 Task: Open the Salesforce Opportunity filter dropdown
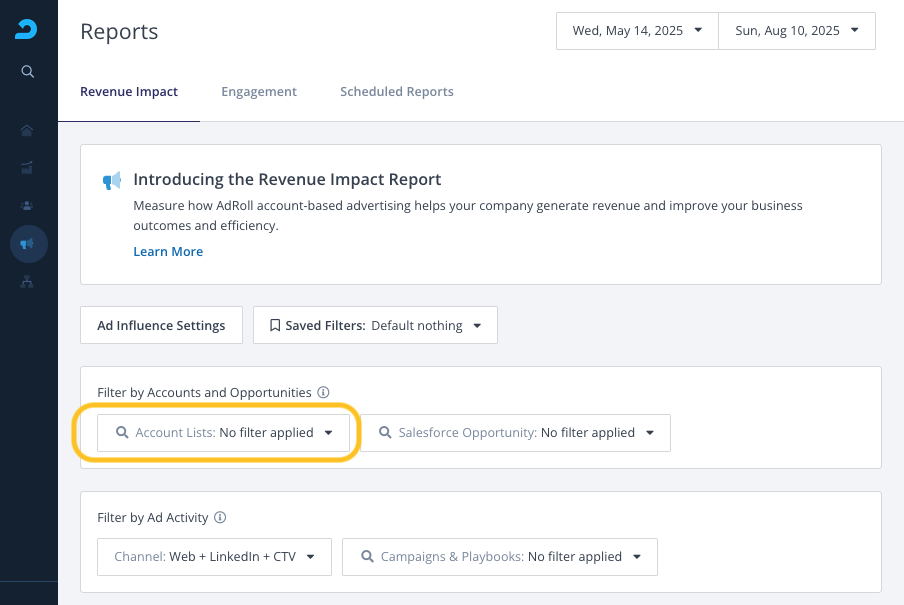pyautogui.click(x=516, y=433)
